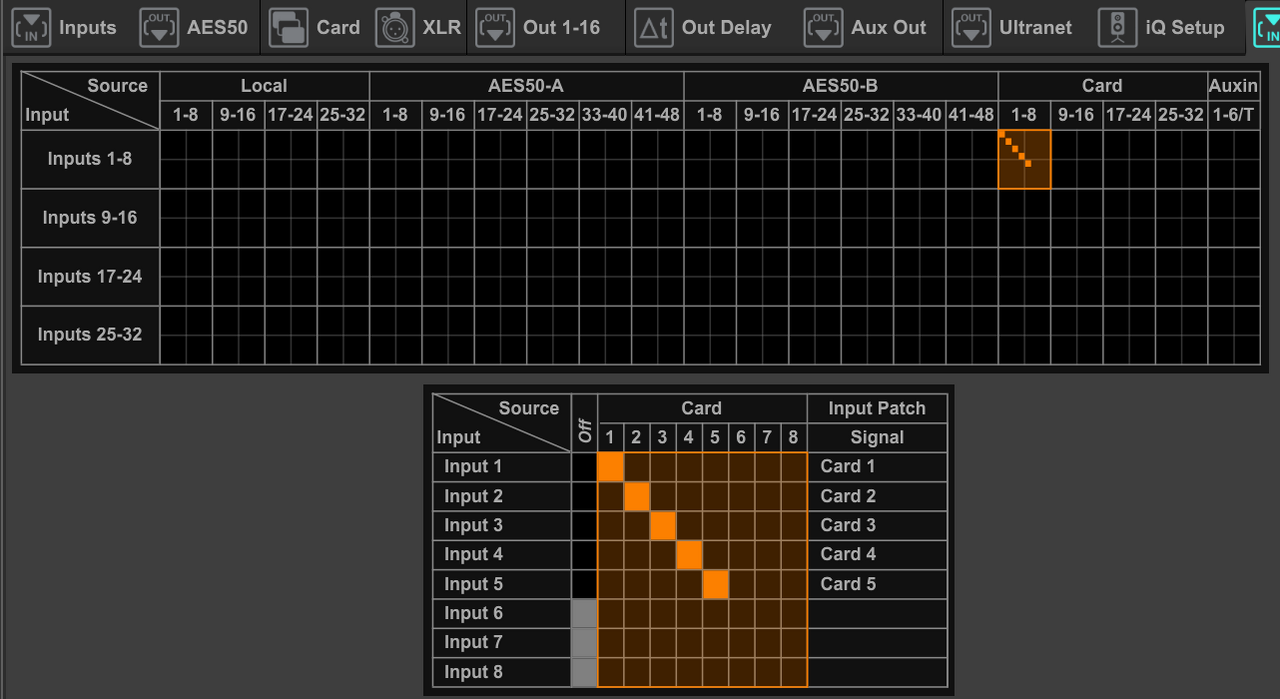1280x699 pixels.
Task: Click the iQ Setup speaker icon
Action: (1117, 28)
